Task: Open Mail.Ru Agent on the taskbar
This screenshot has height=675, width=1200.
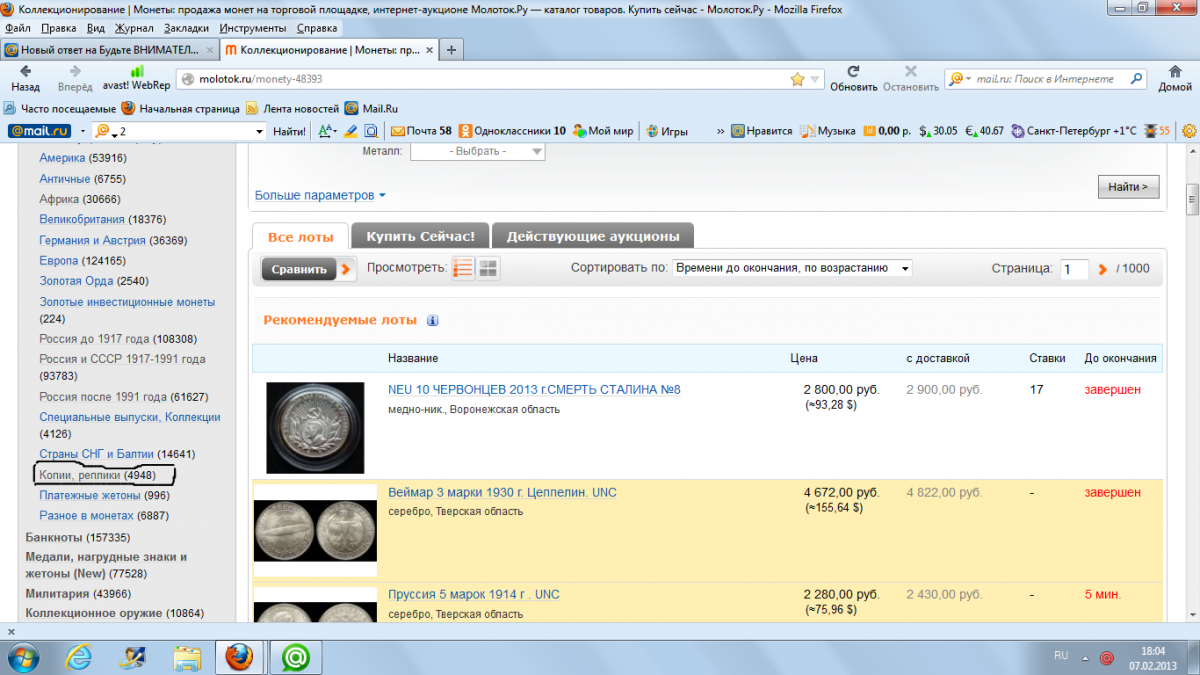Action: (295, 657)
